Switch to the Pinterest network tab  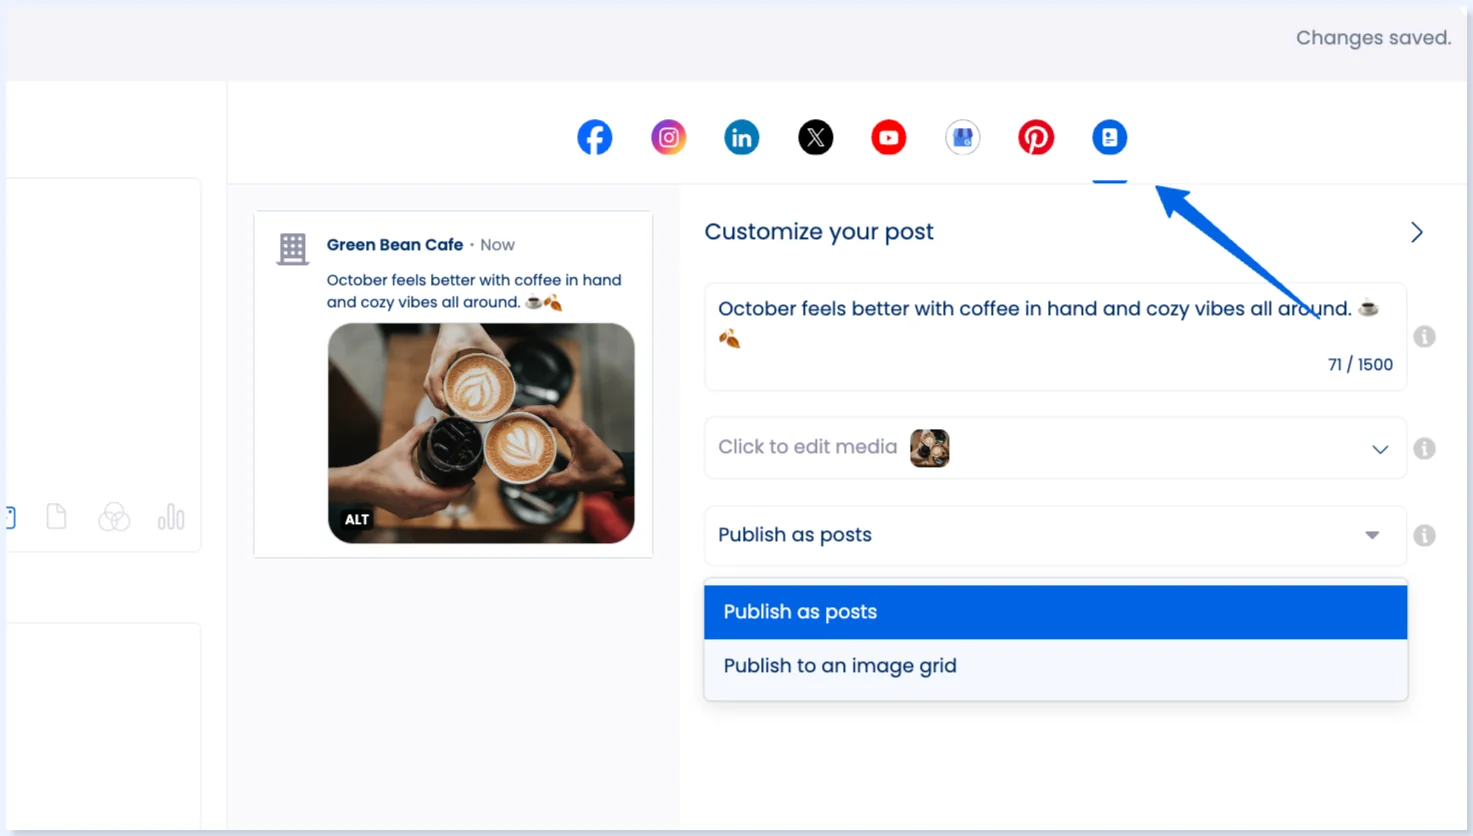tap(1035, 137)
